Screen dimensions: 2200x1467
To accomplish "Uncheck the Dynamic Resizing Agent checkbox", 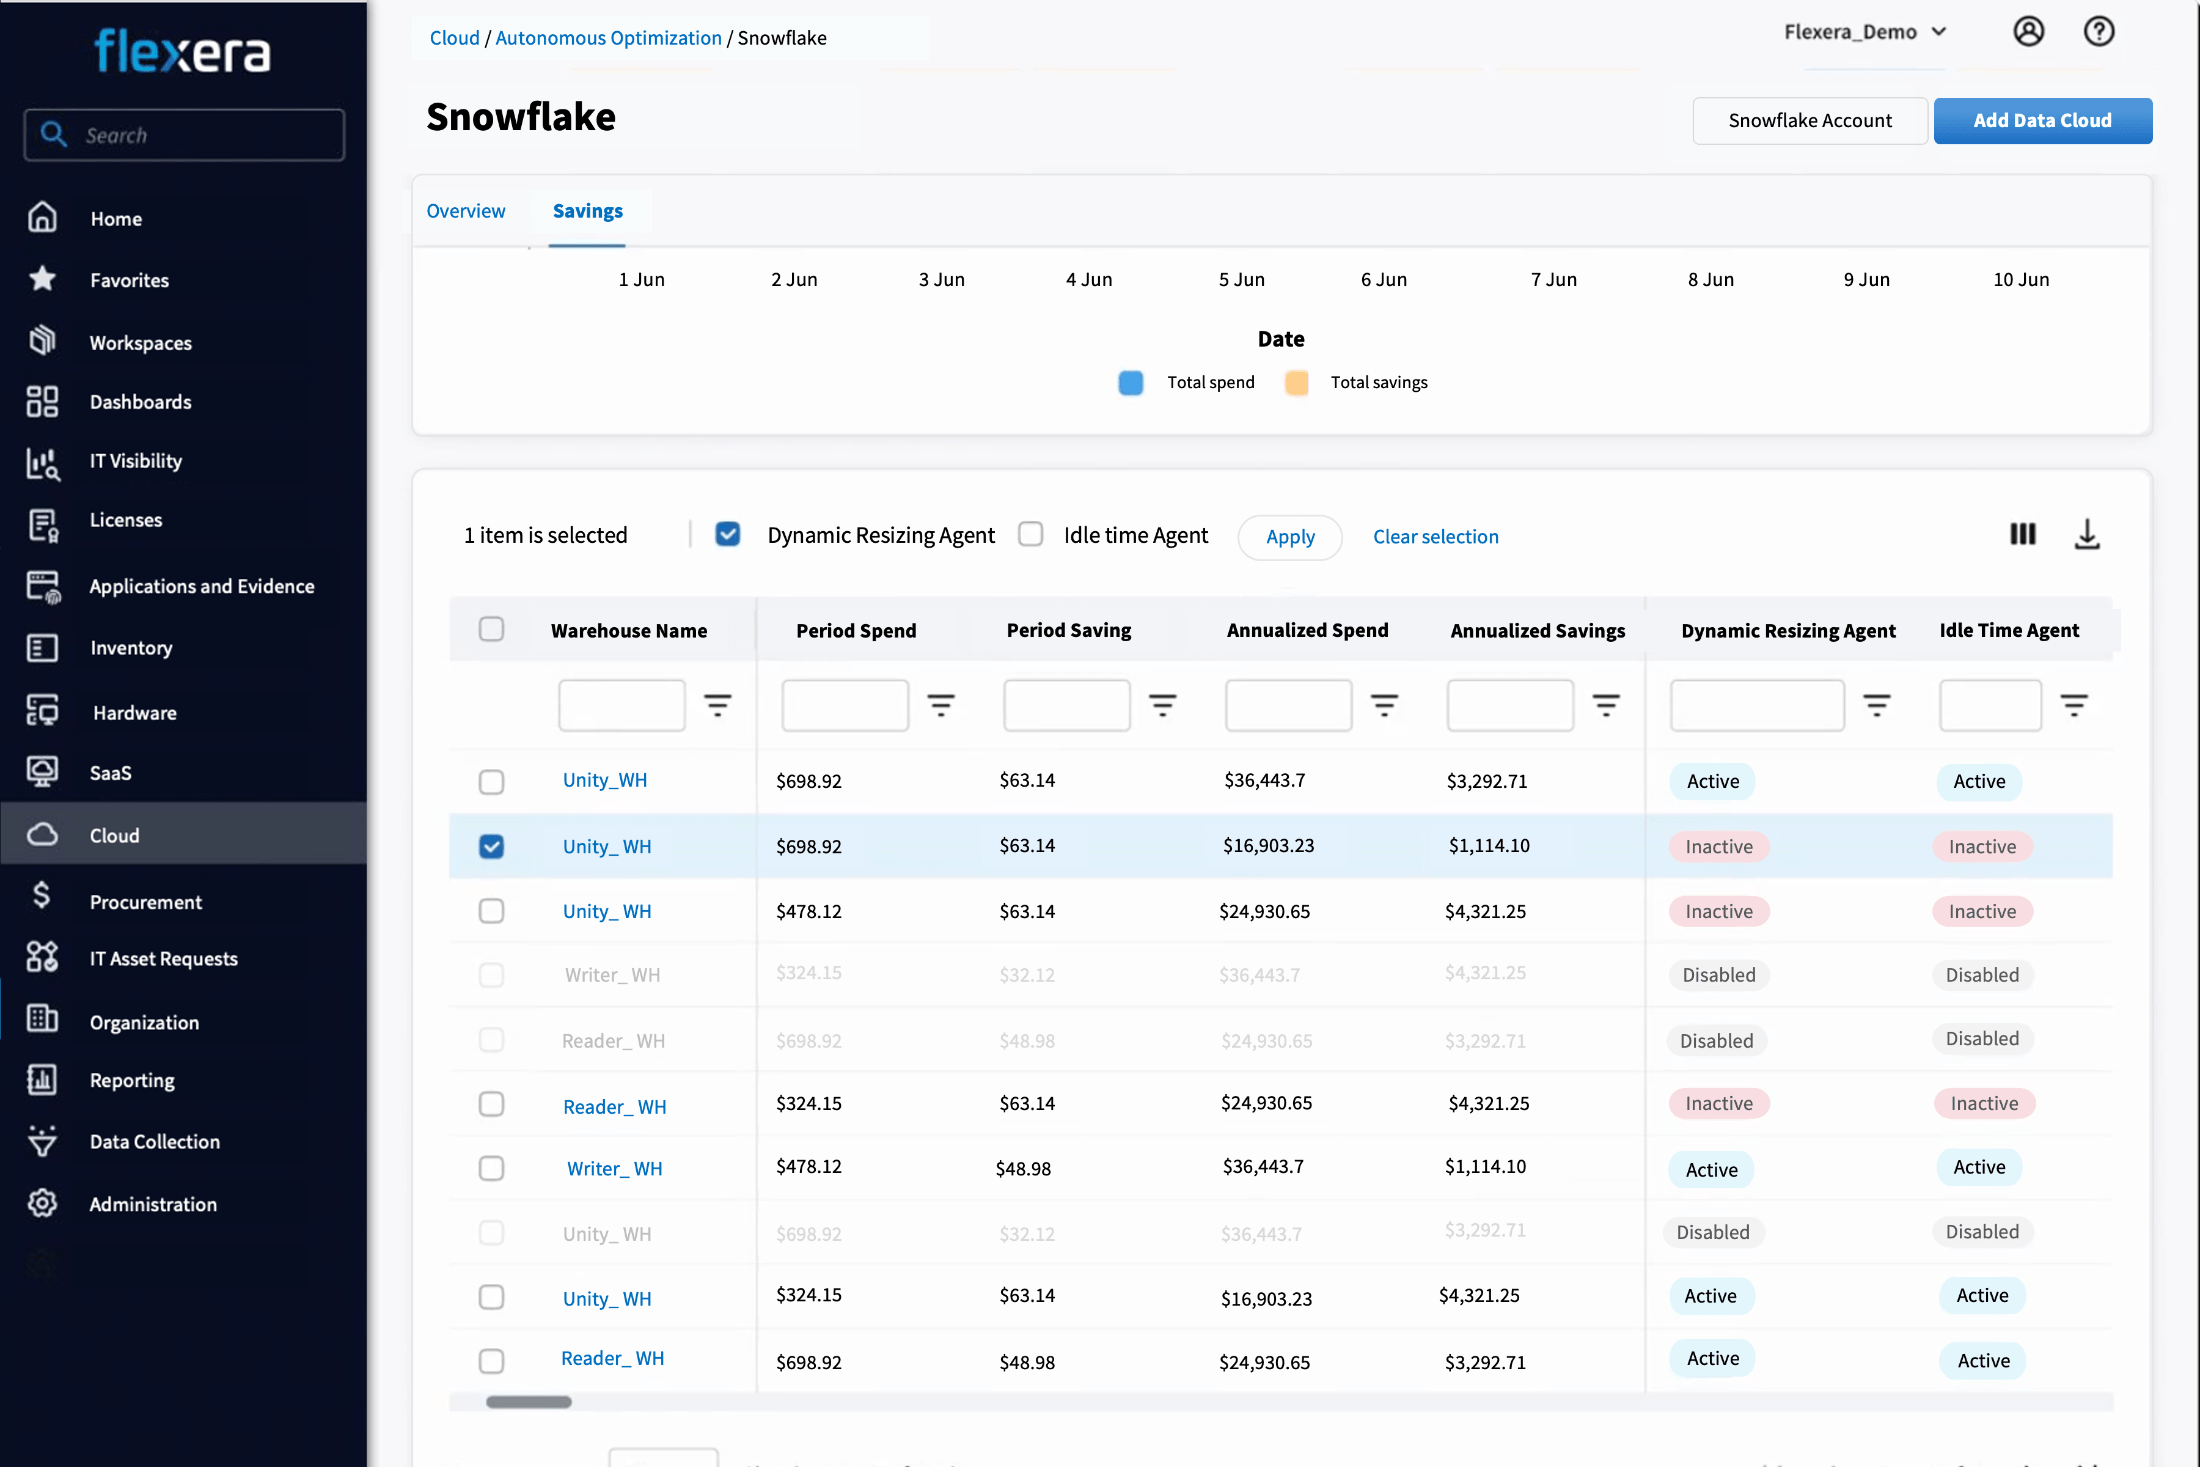I will click(728, 534).
